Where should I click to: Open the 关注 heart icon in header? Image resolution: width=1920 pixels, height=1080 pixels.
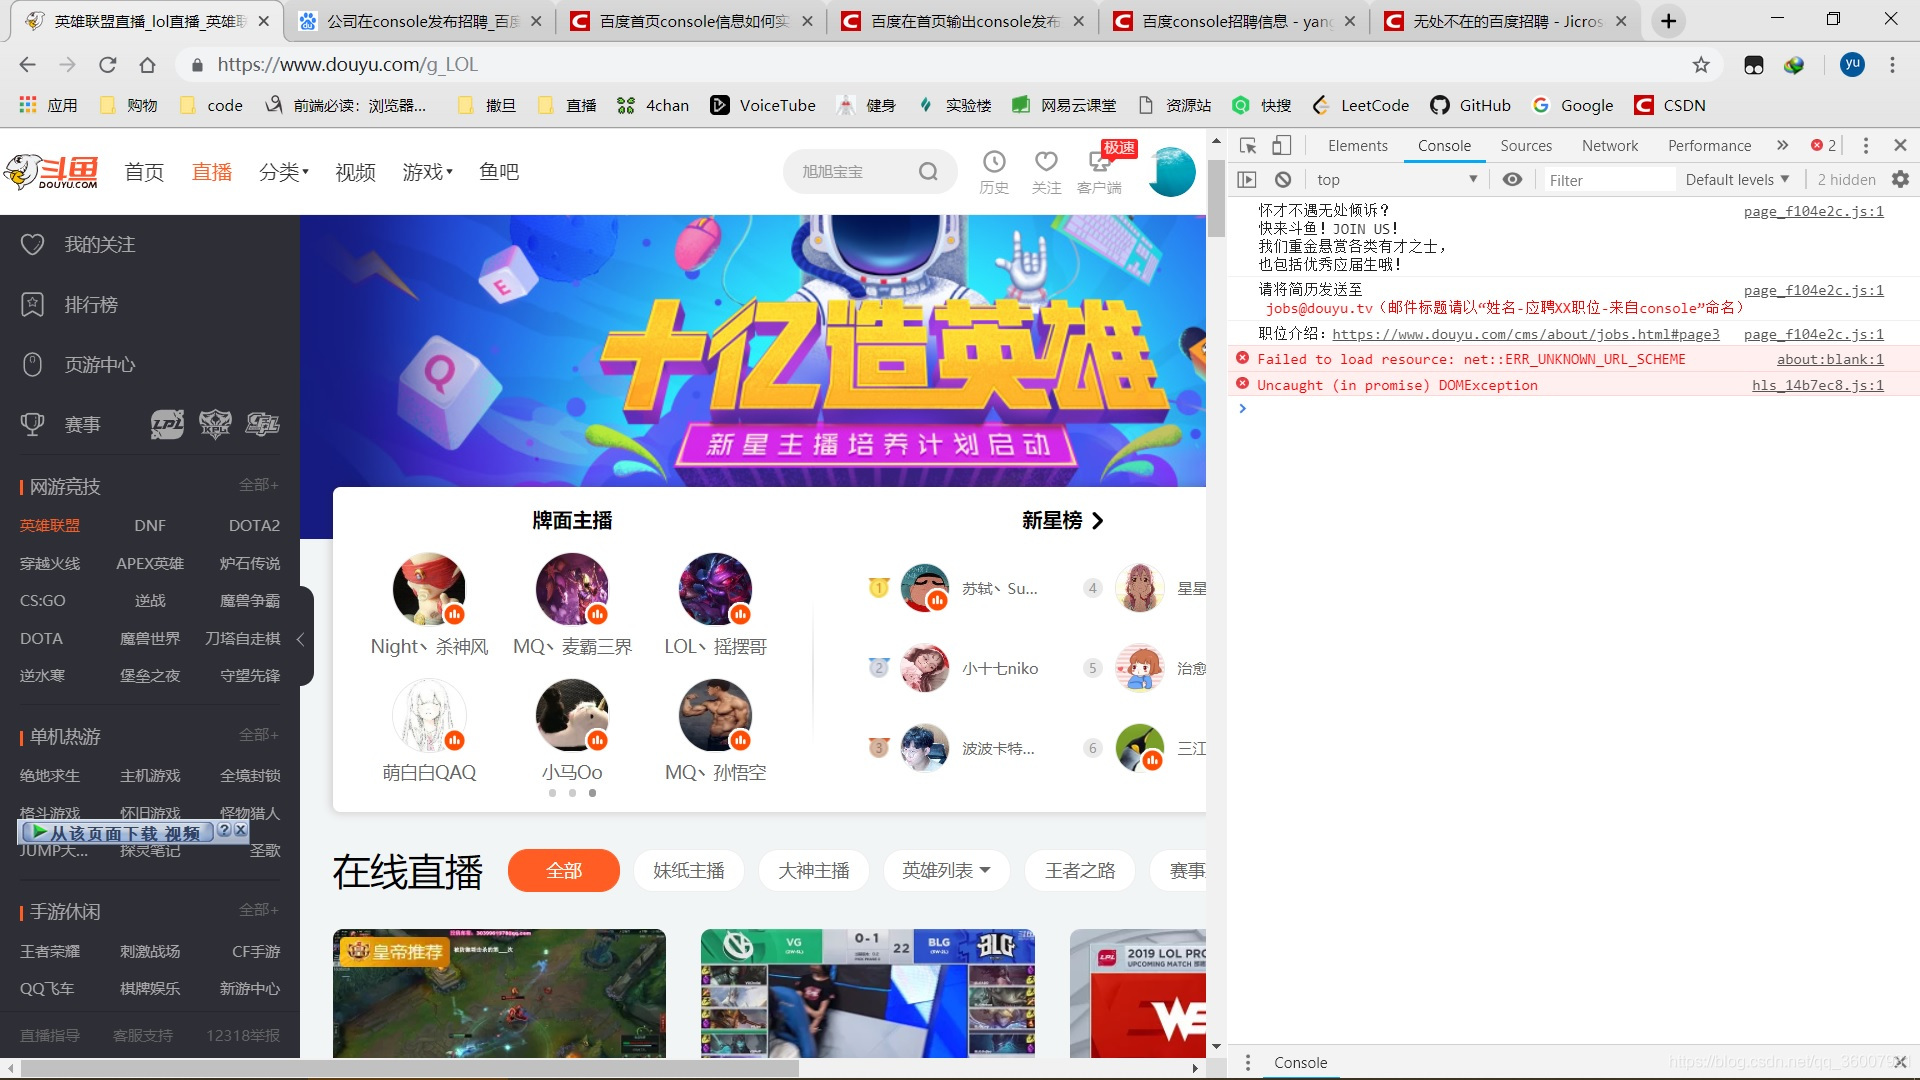coord(1046,162)
